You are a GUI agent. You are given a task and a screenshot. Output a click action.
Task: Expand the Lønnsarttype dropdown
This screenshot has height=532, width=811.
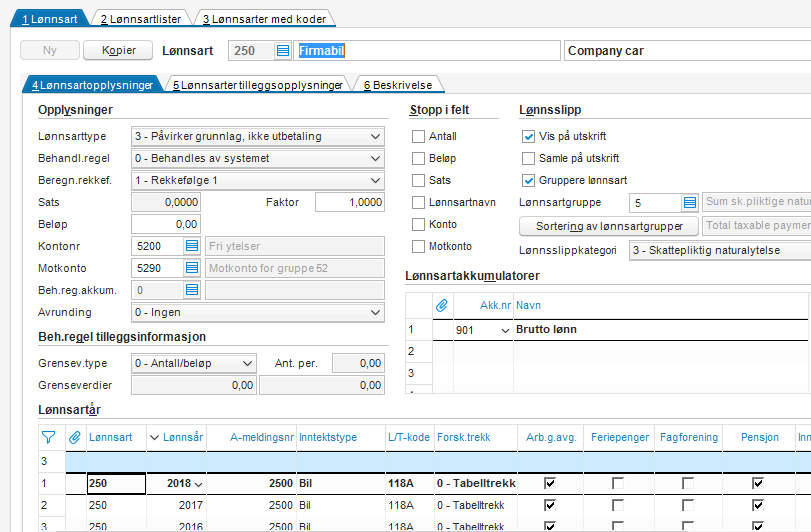[x=375, y=137]
